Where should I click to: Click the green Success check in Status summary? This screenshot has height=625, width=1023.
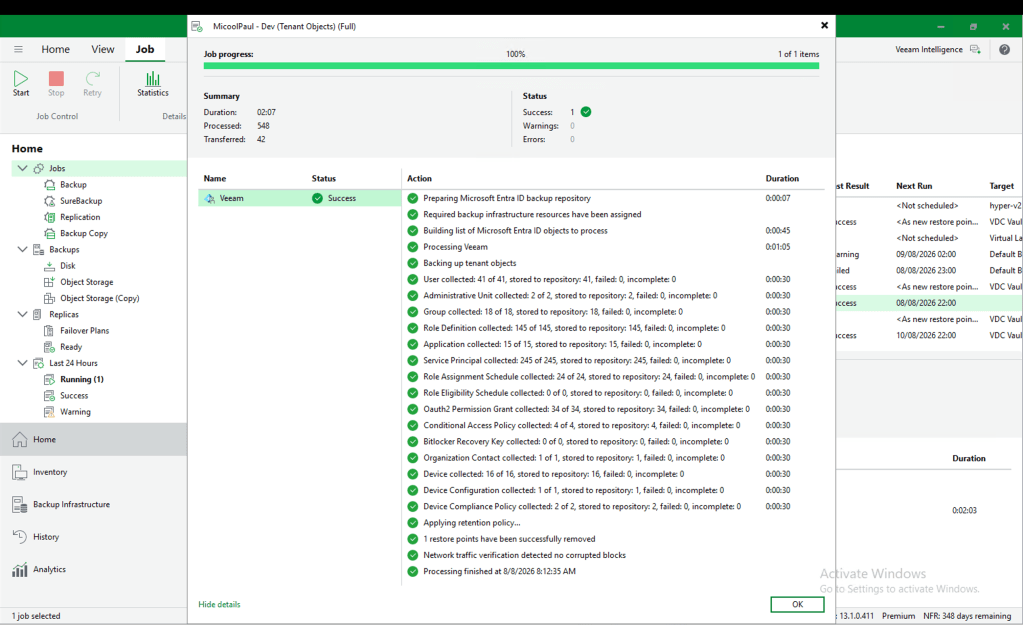pos(586,112)
